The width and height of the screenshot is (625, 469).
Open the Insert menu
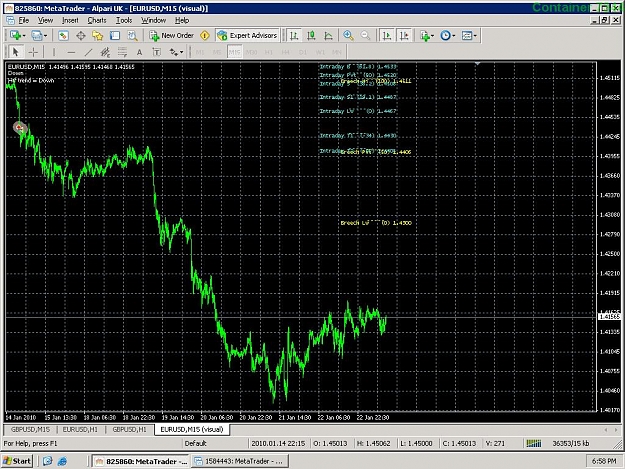pyautogui.click(x=70, y=20)
